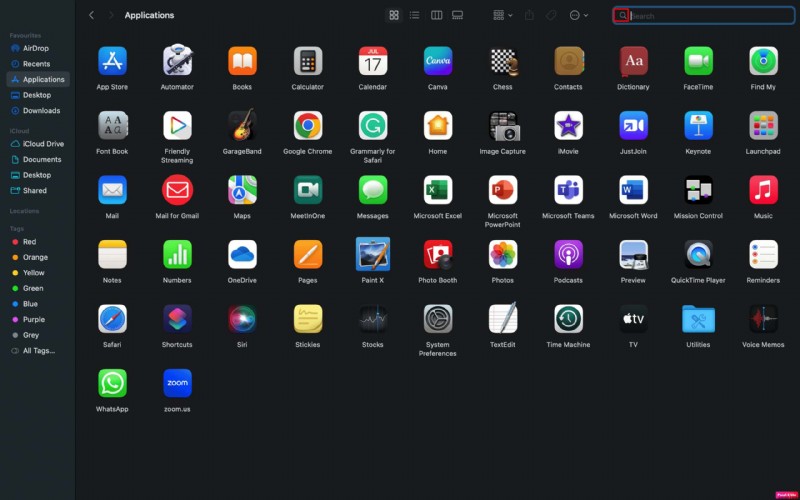Select the Calculator app icon
Image resolution: width=800 pixels, height=500 pixels.
308,61
